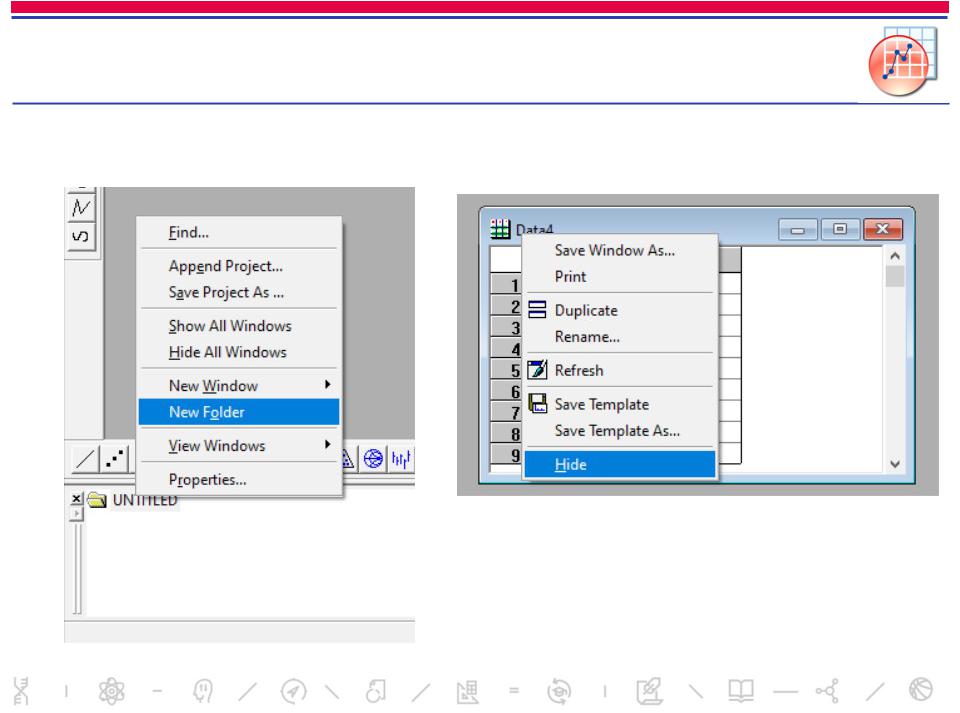Screen dimensions: 960x713
Task: Click highlighted New Folder entry
Action: coord(239,412)
